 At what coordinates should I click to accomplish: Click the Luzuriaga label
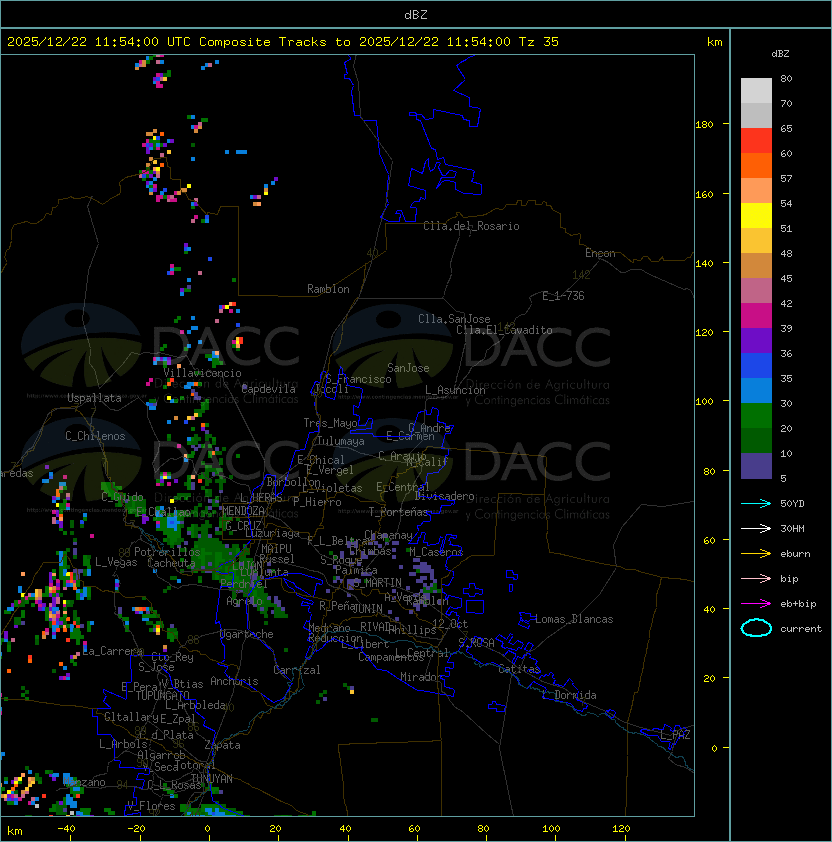tap(272, 533)
